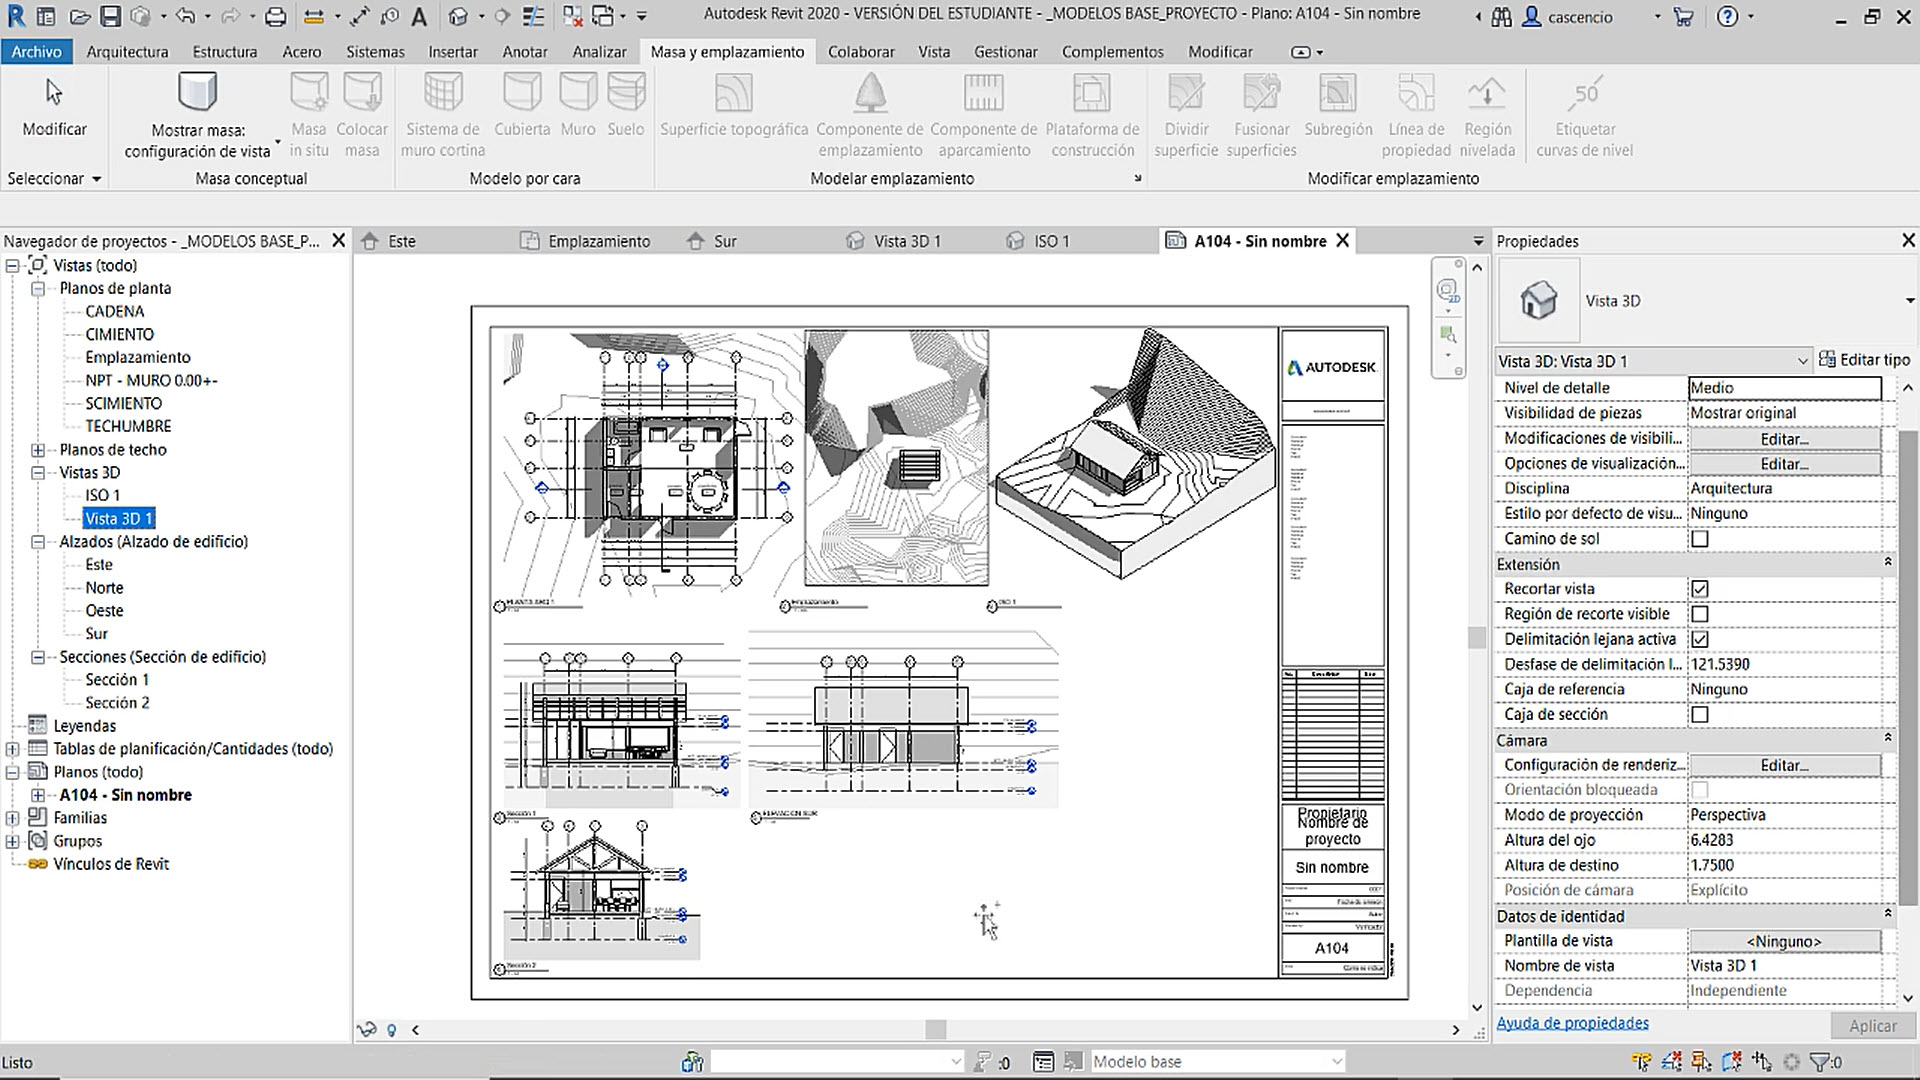Select the Modificar arrow tool
The width and height of the screenshot is (1920, 1080).
coord(54,93)
